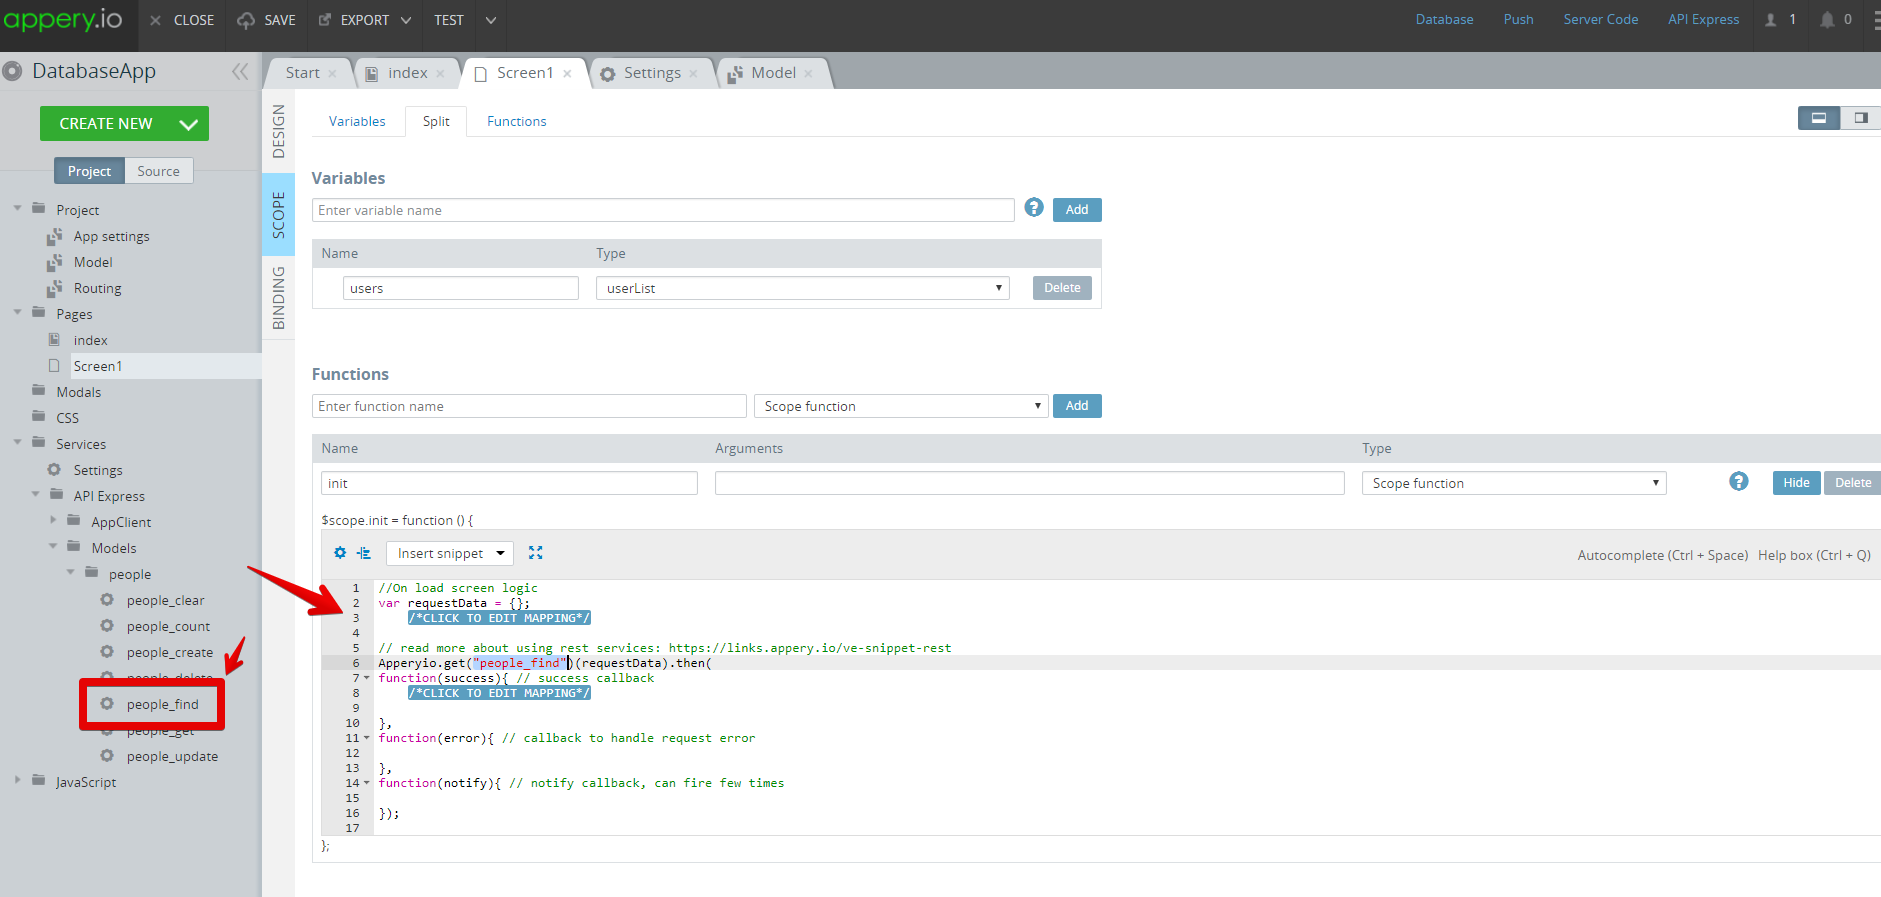Toggle sidebar to Source view
The image size is (1881, 897).
tap(158, 171)
